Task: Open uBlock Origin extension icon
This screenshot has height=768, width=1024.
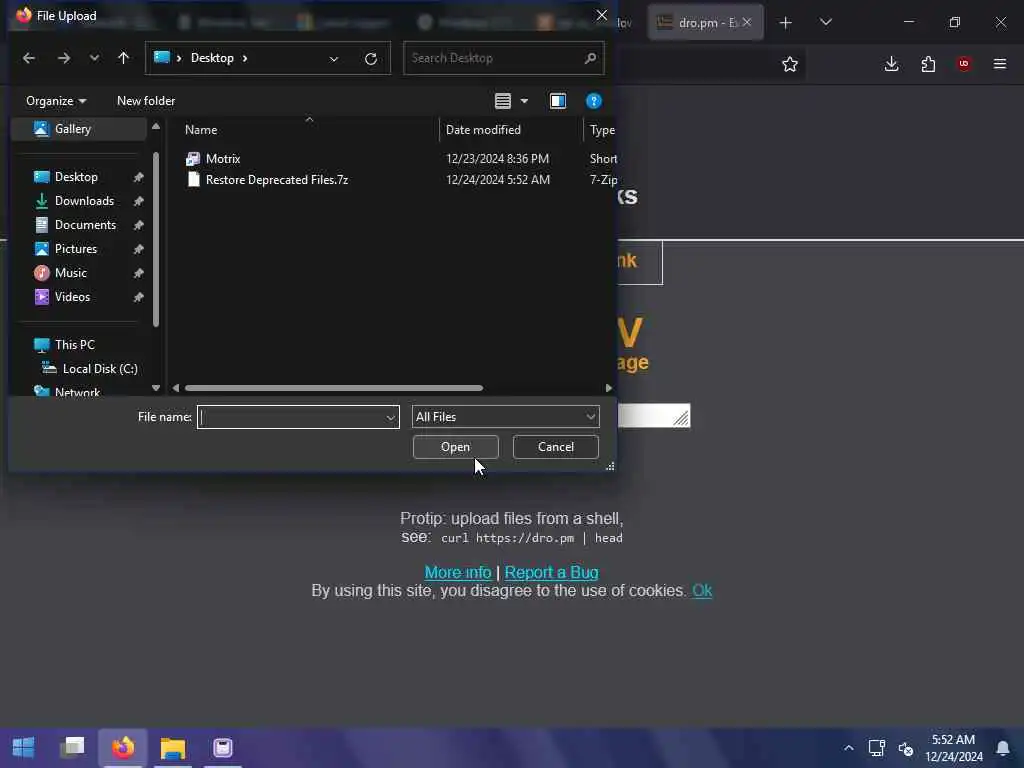Action: pos(964,64)
